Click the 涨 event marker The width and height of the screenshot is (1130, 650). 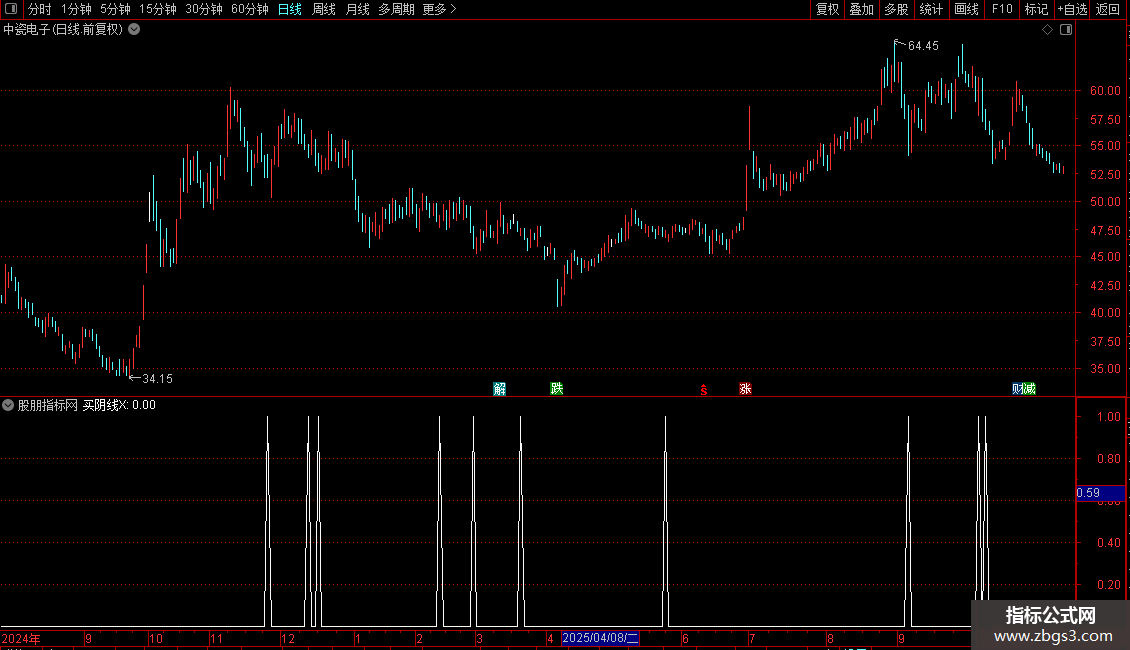coord(745,389)
